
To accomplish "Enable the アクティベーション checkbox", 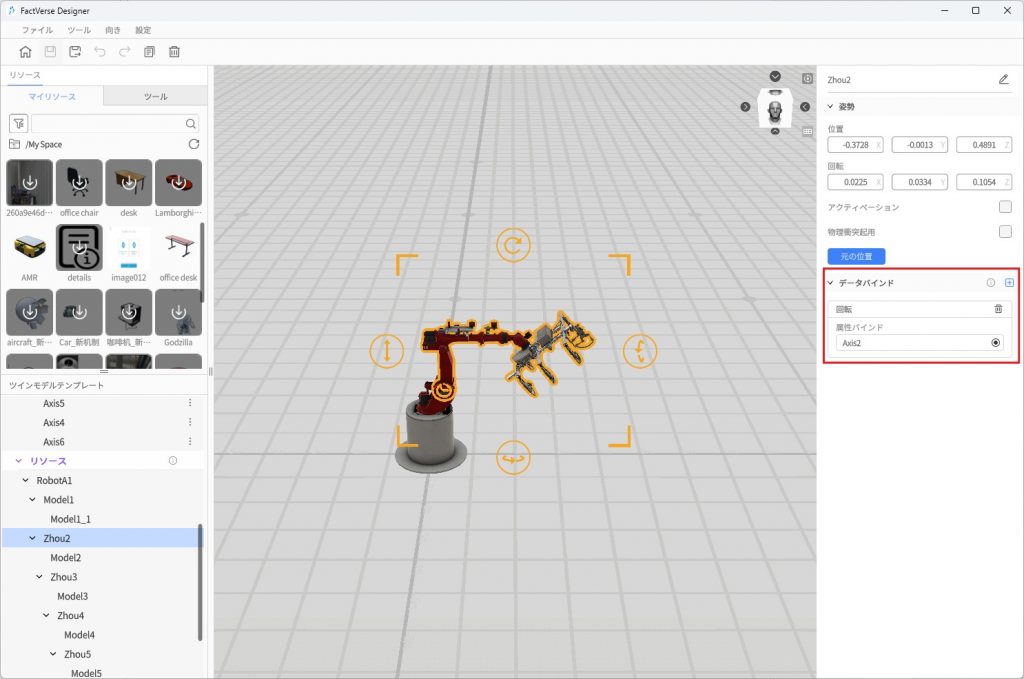I will (1005, 207).
